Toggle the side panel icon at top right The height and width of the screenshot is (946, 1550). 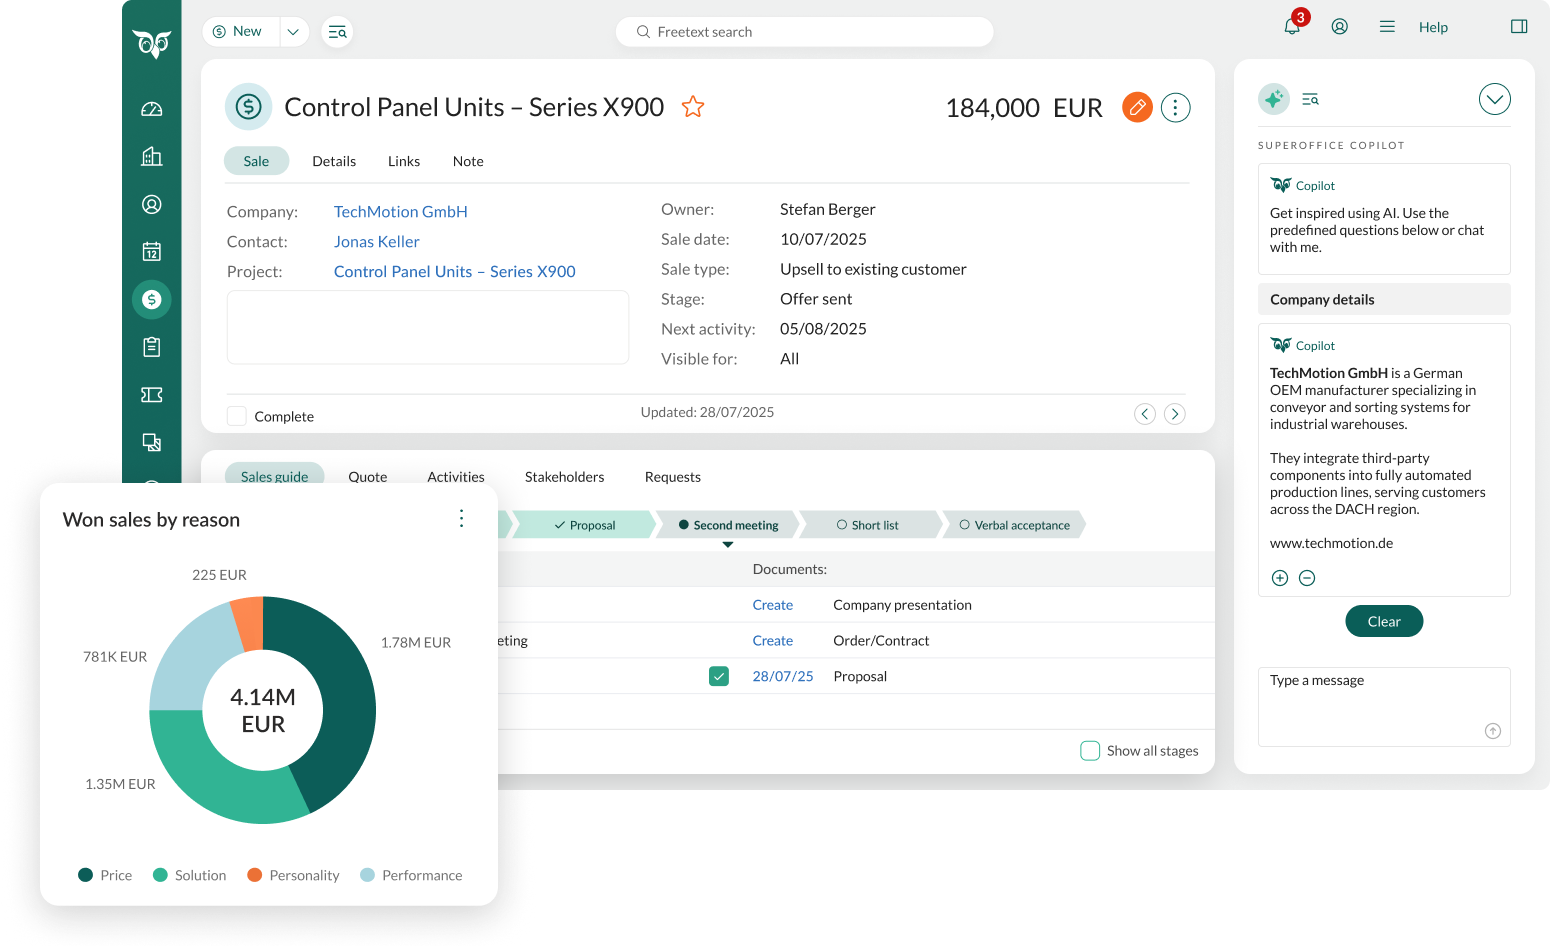click(x=1519, y=27)
